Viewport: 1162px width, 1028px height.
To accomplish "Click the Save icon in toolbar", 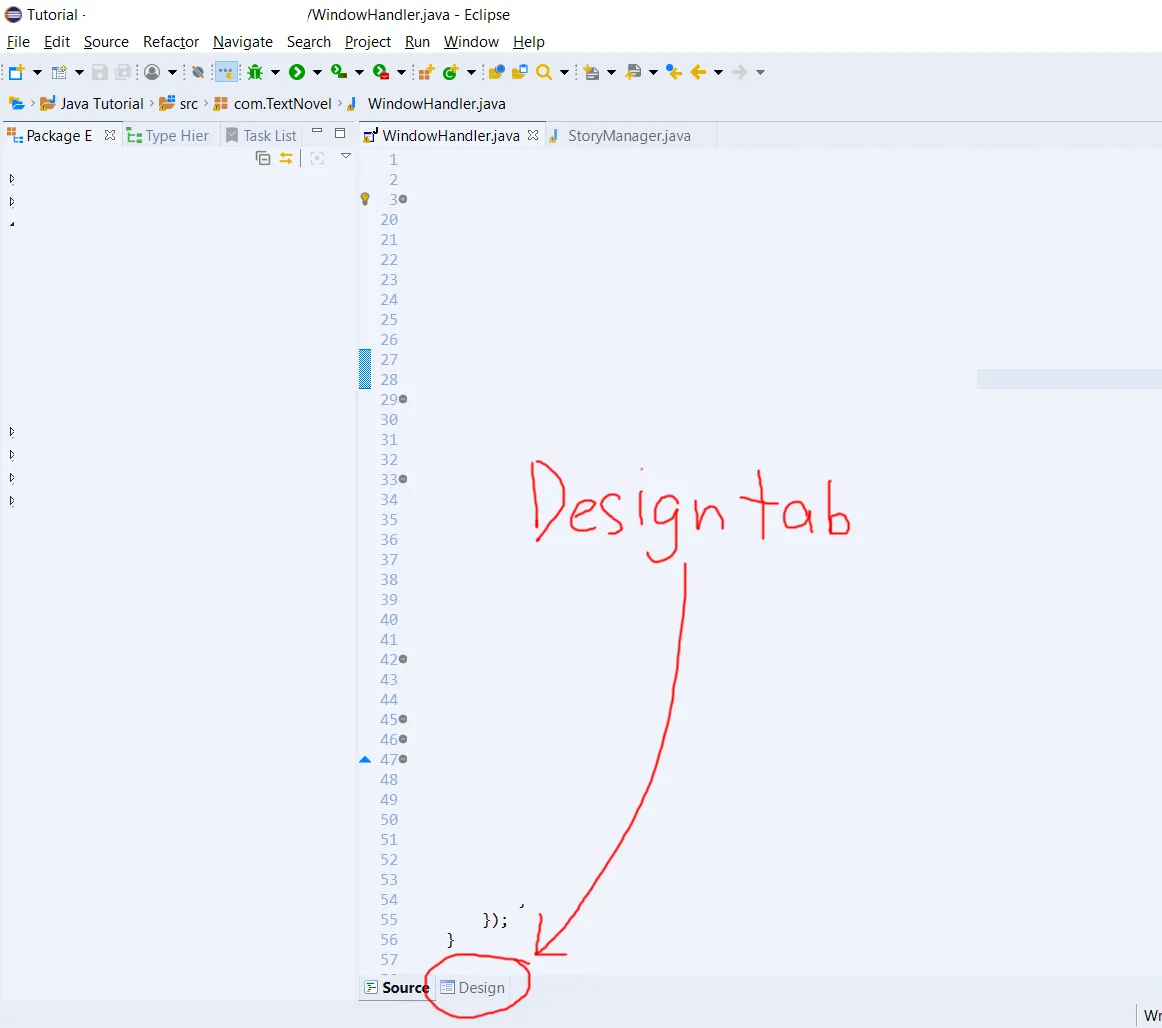I will 99,72.
